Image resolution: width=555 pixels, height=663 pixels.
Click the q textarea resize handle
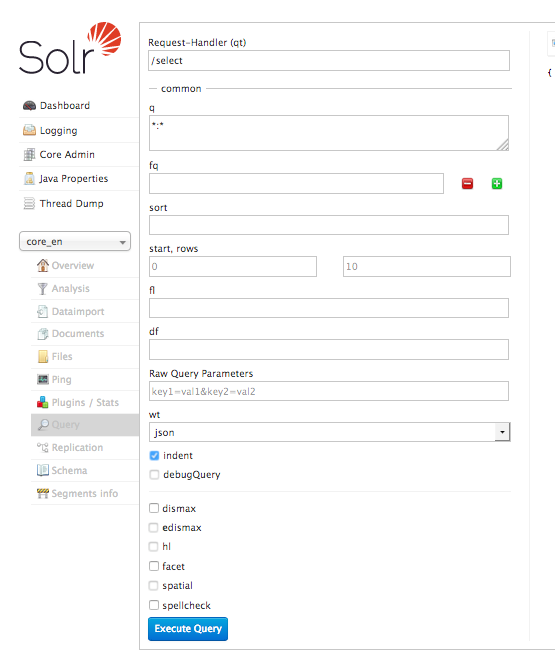(x=503, y=145)
